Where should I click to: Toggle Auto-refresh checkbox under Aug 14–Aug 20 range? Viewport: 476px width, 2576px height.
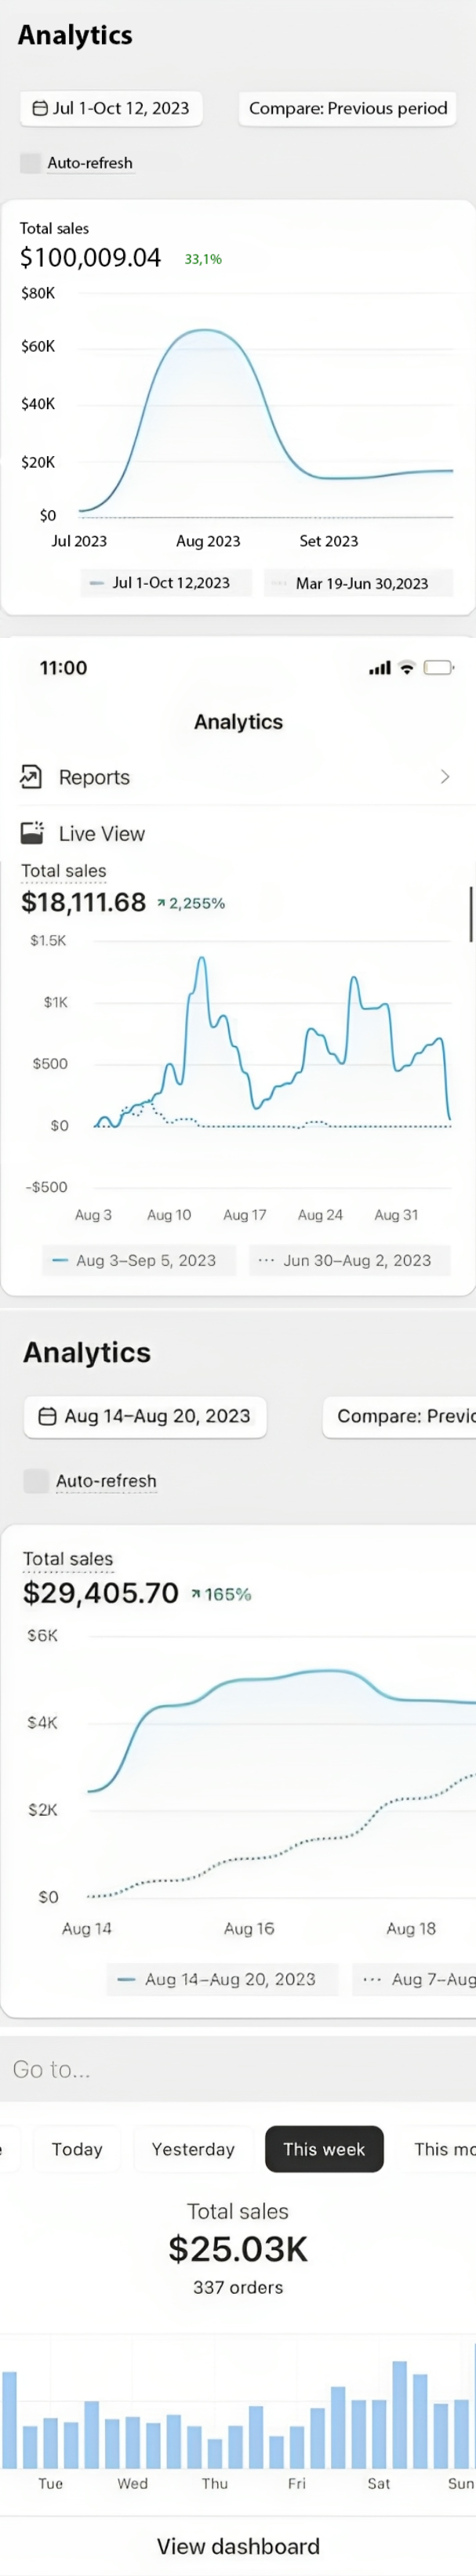(x=36, y=1481)
